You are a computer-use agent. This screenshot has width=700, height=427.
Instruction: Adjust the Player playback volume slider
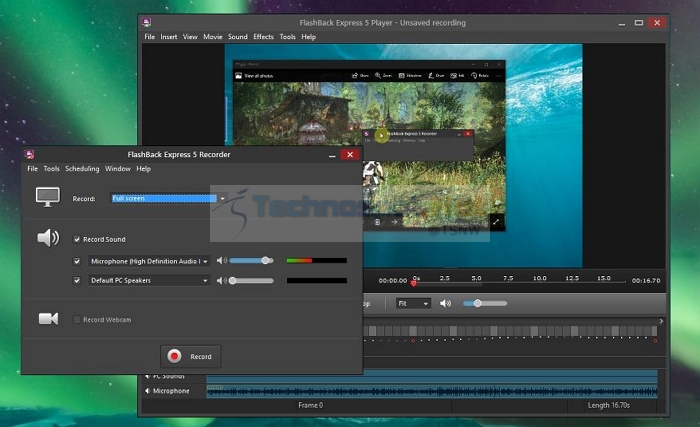coord(485,303)
